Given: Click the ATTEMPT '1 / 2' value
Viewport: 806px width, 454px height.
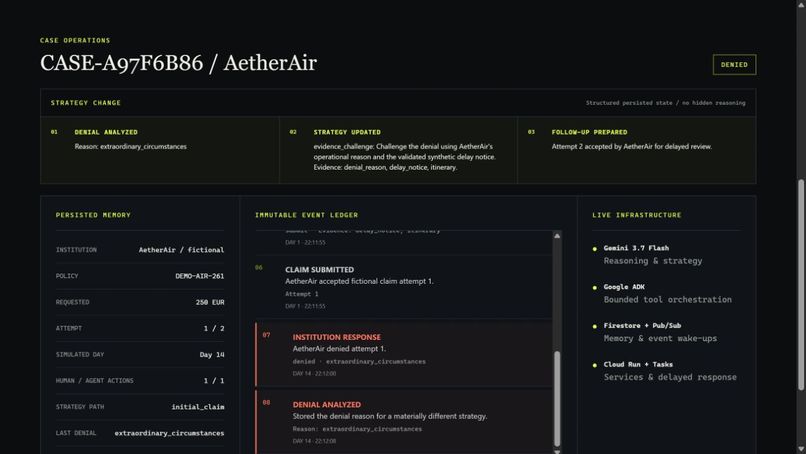Looking at the screenshot, I should [x=214, y=329].
